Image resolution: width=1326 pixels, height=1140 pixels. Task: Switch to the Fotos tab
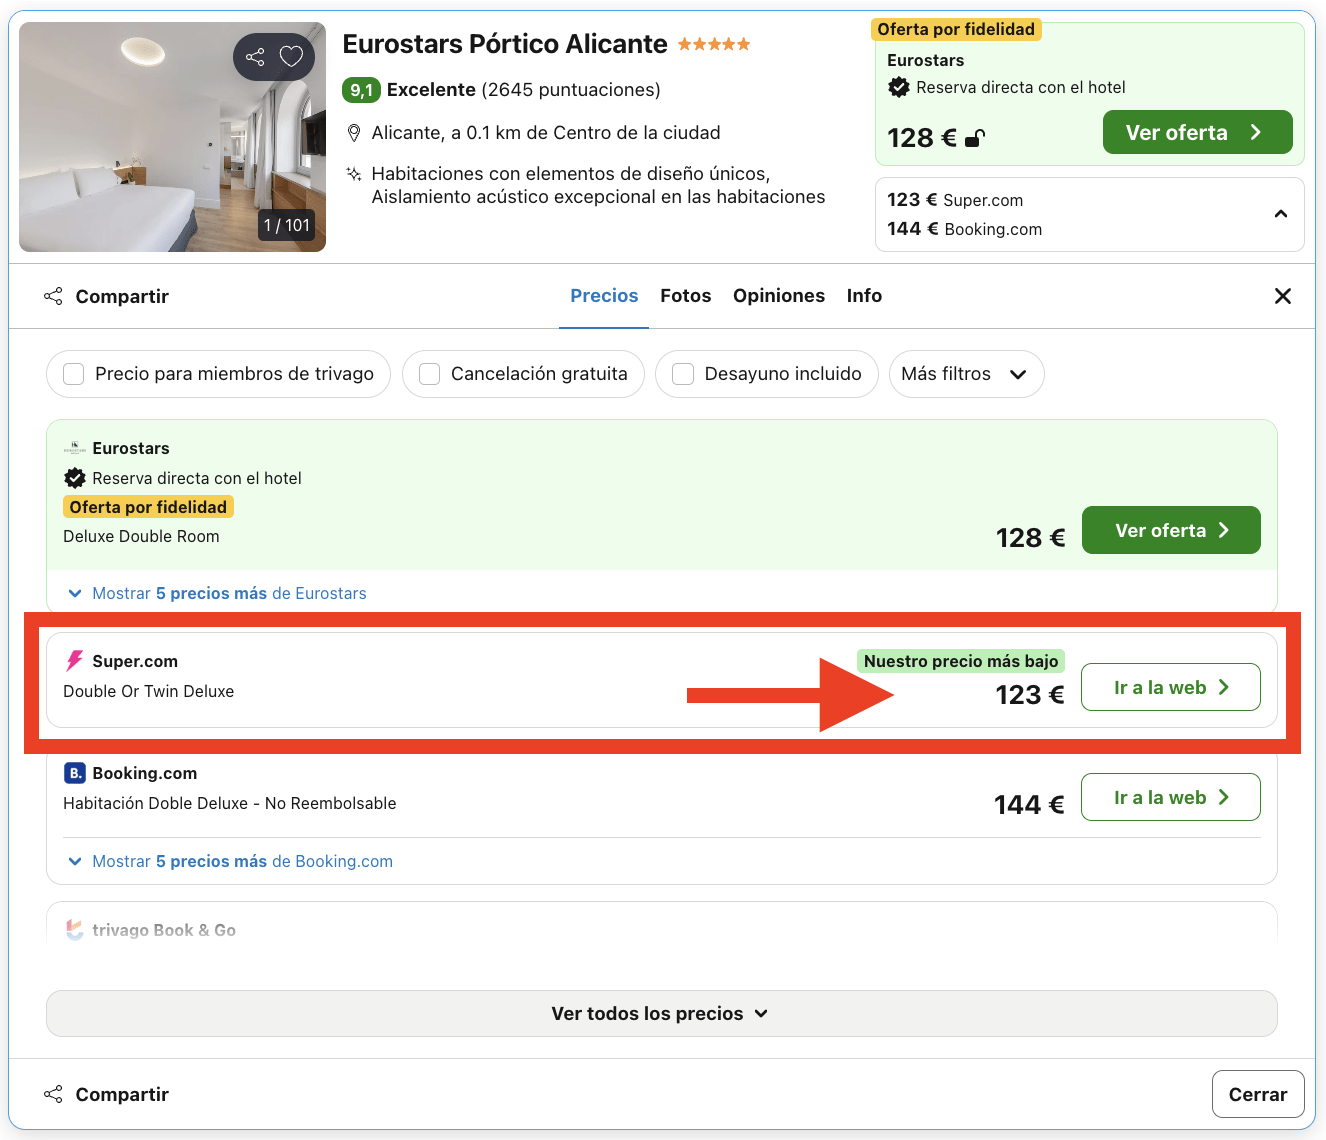point(685,295)
